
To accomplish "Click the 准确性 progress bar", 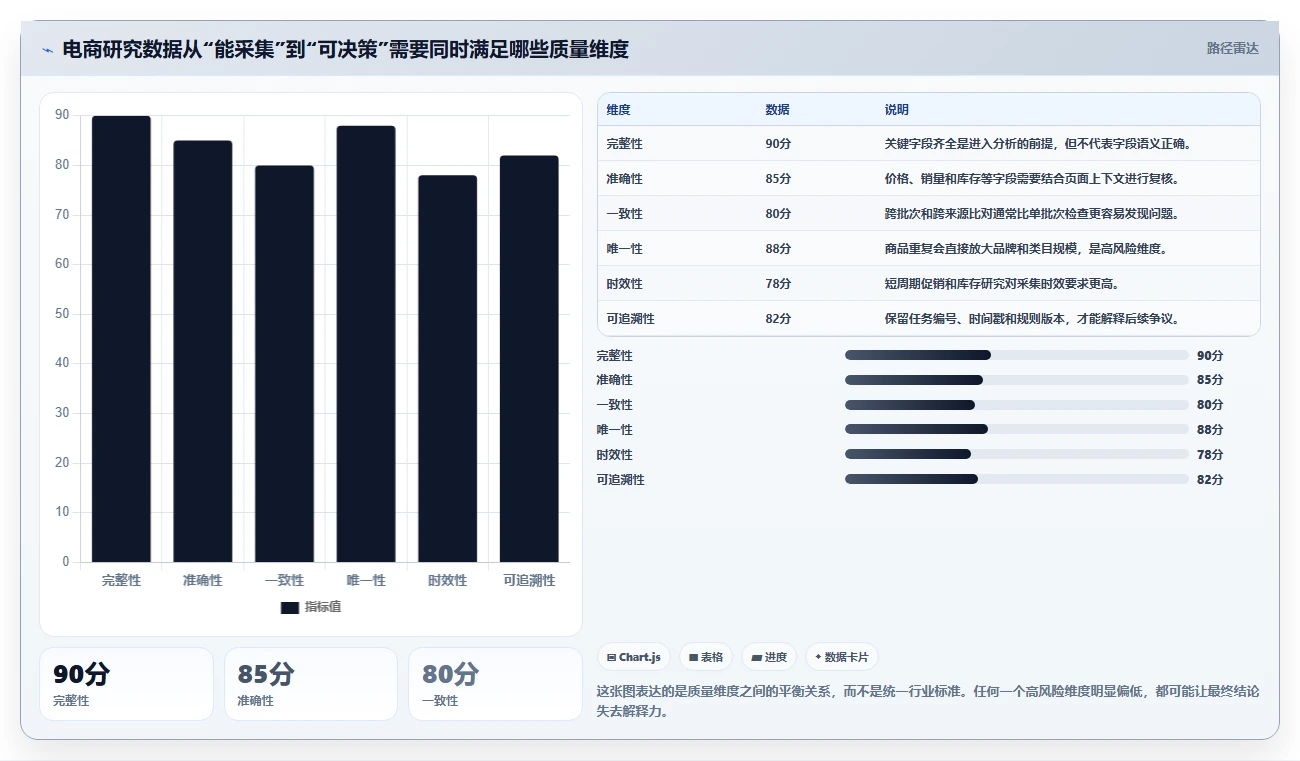I will click(1017, 380).
